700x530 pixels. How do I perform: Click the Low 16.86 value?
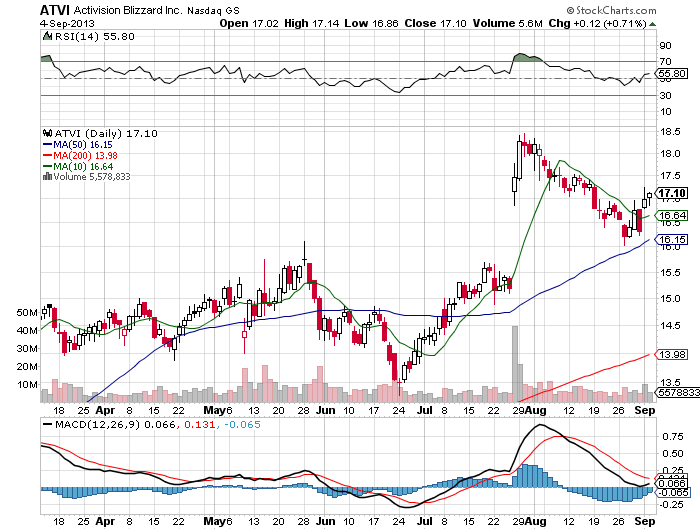[x=371, y=23]
